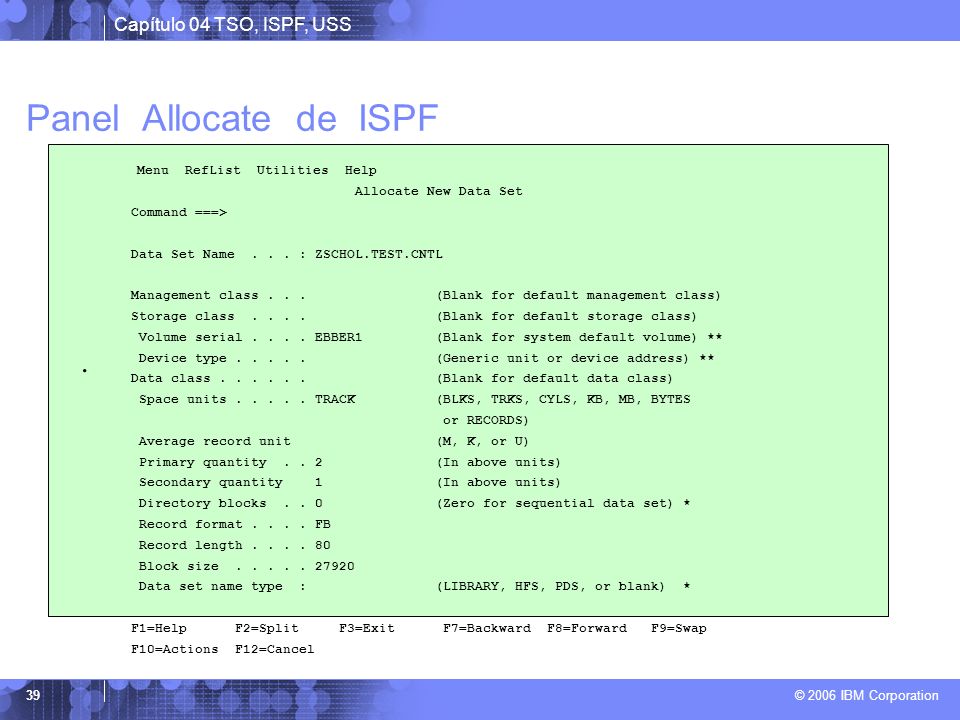Click the F2=Split function key

267,628
